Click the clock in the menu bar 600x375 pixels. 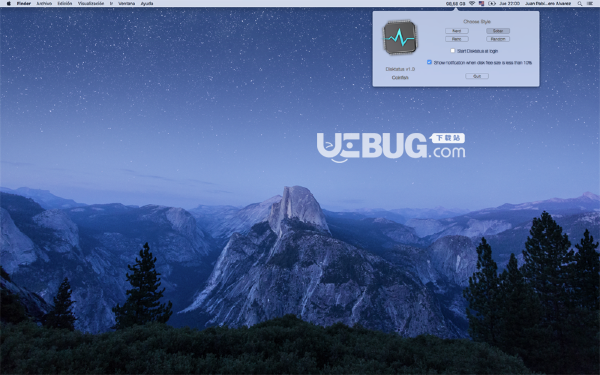(509, 3)
